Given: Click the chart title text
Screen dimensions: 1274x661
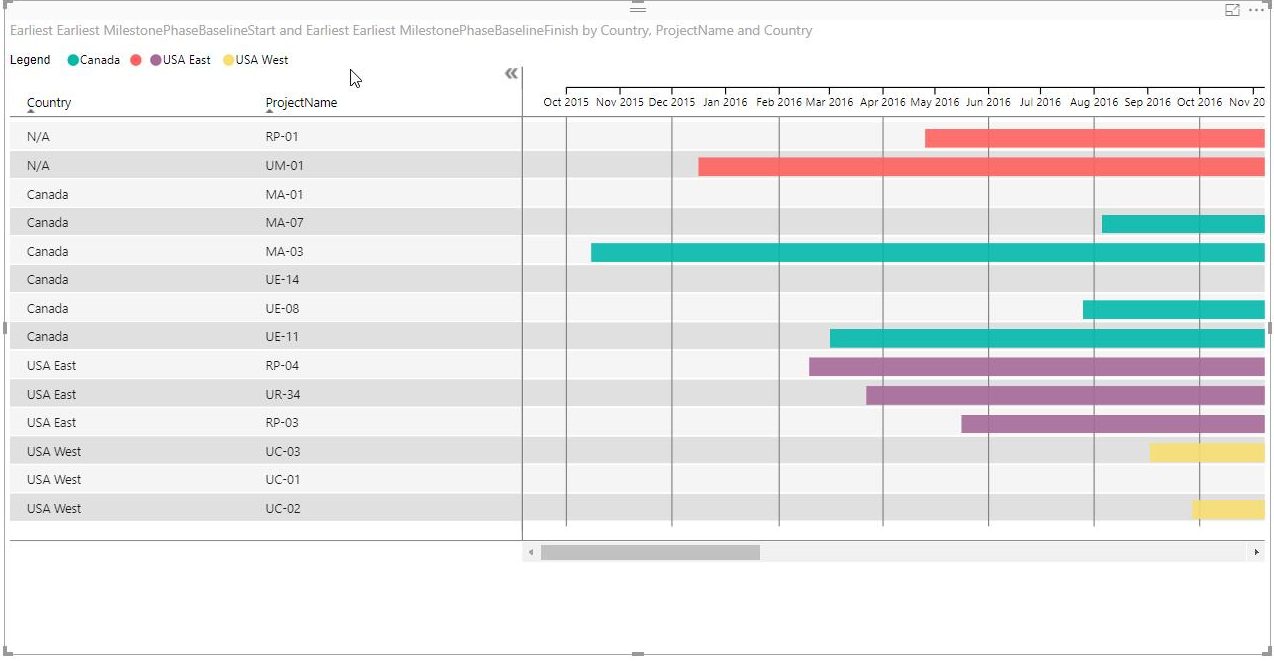Looking at the screenshot, I should tap(411, 31).
